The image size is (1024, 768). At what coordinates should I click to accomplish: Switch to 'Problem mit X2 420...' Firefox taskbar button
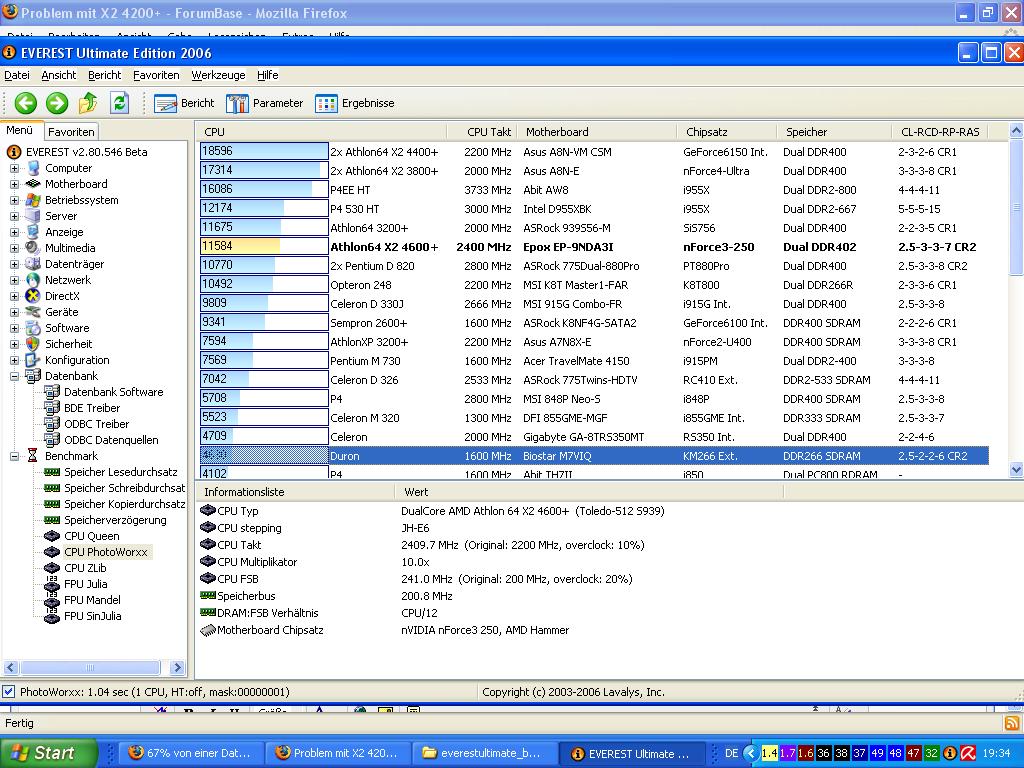click(x=339, y=754)
